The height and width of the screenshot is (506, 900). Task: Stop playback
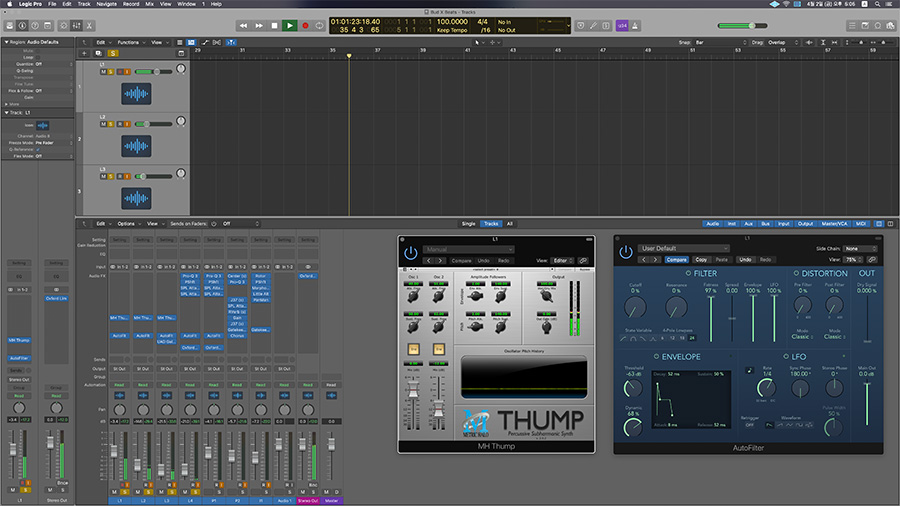coord(274,26)
